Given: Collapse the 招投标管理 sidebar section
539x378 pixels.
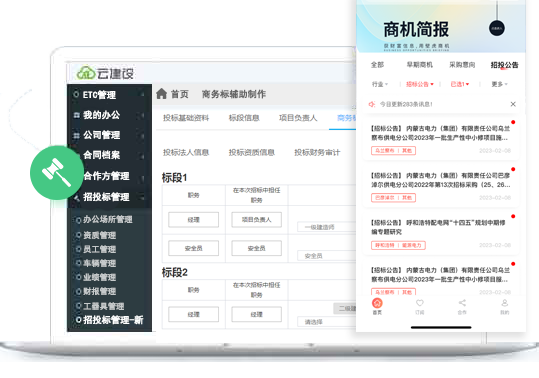Looking at the screenshot, I should (x=141, y=197).
